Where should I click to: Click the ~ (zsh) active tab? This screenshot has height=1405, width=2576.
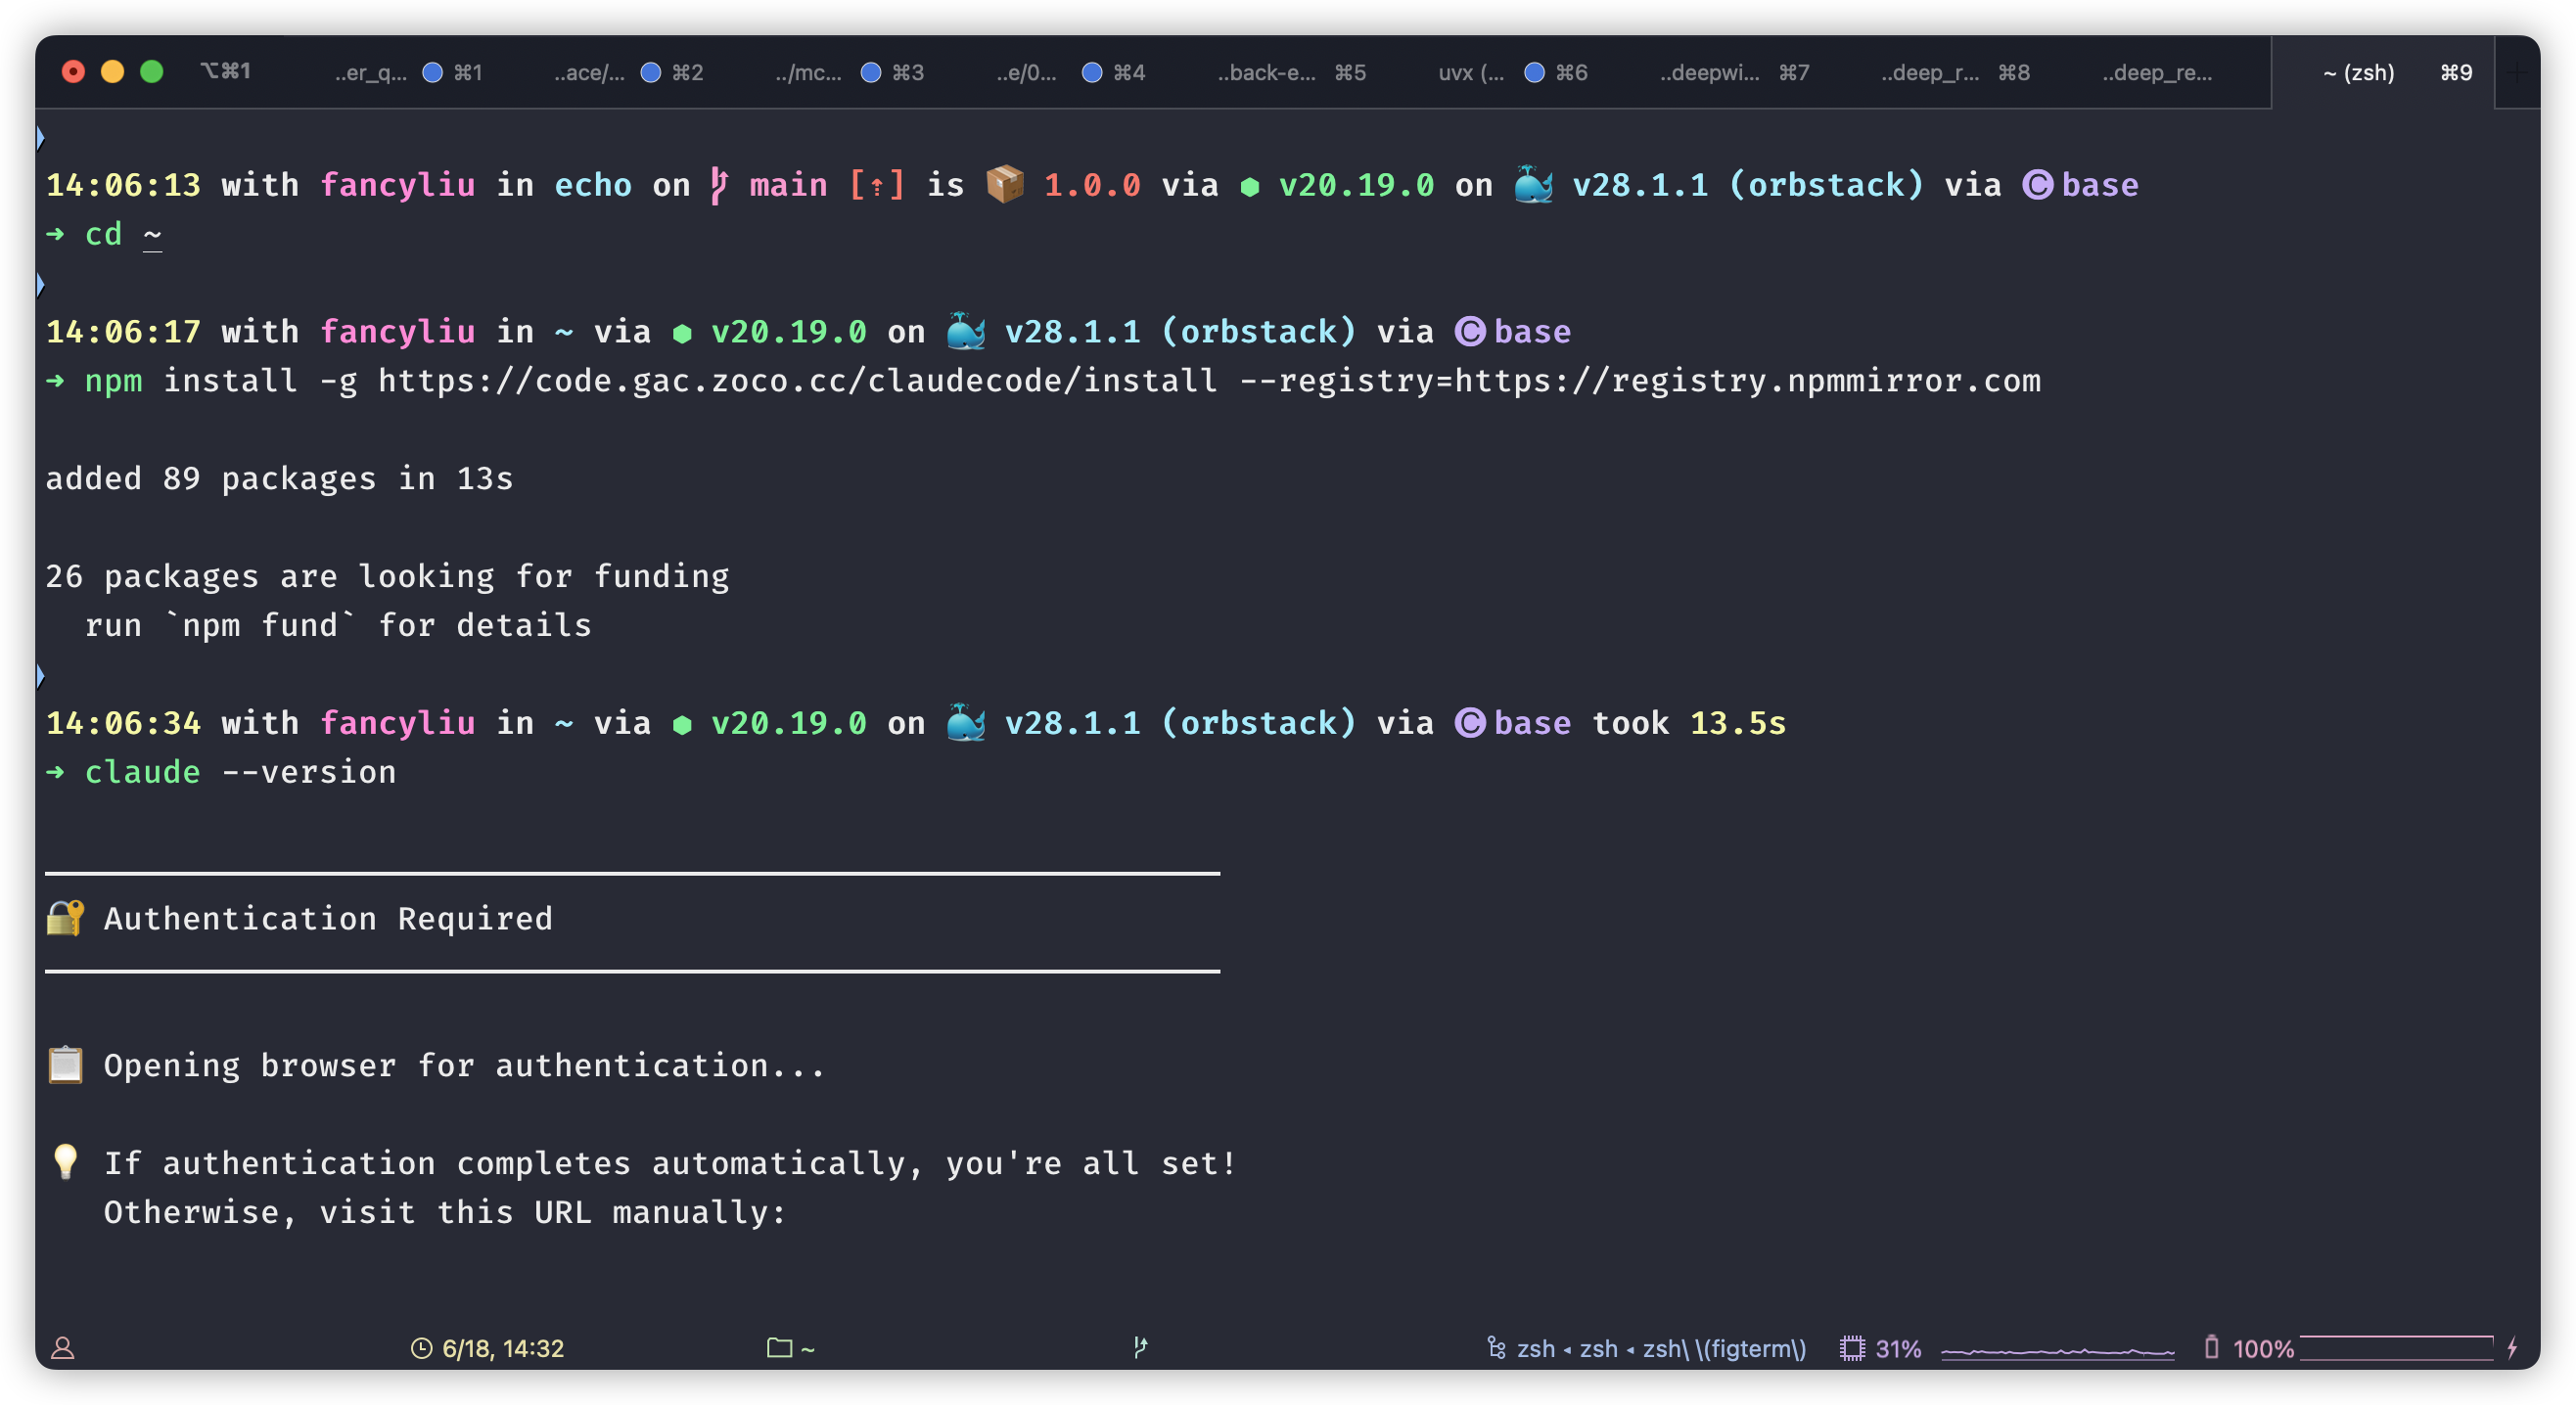(2358, 72)
